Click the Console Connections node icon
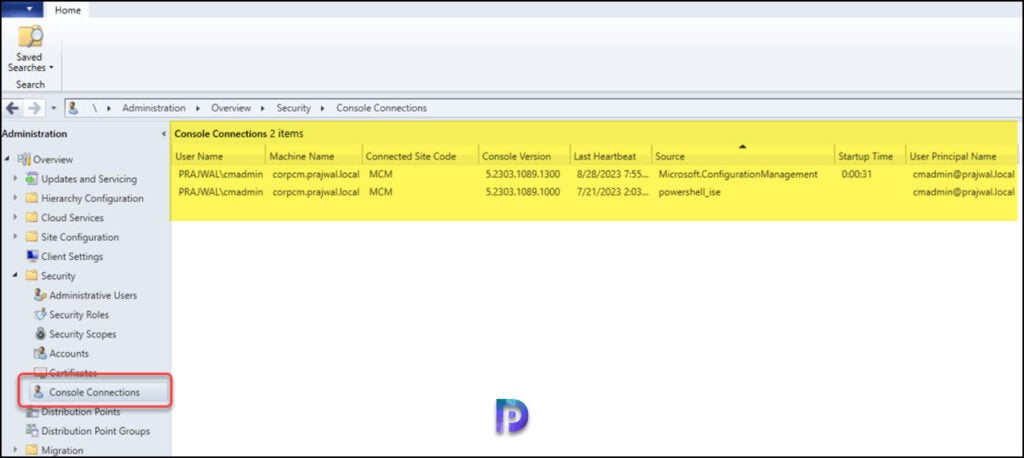 pyautogui.click(x=39, y=392)
